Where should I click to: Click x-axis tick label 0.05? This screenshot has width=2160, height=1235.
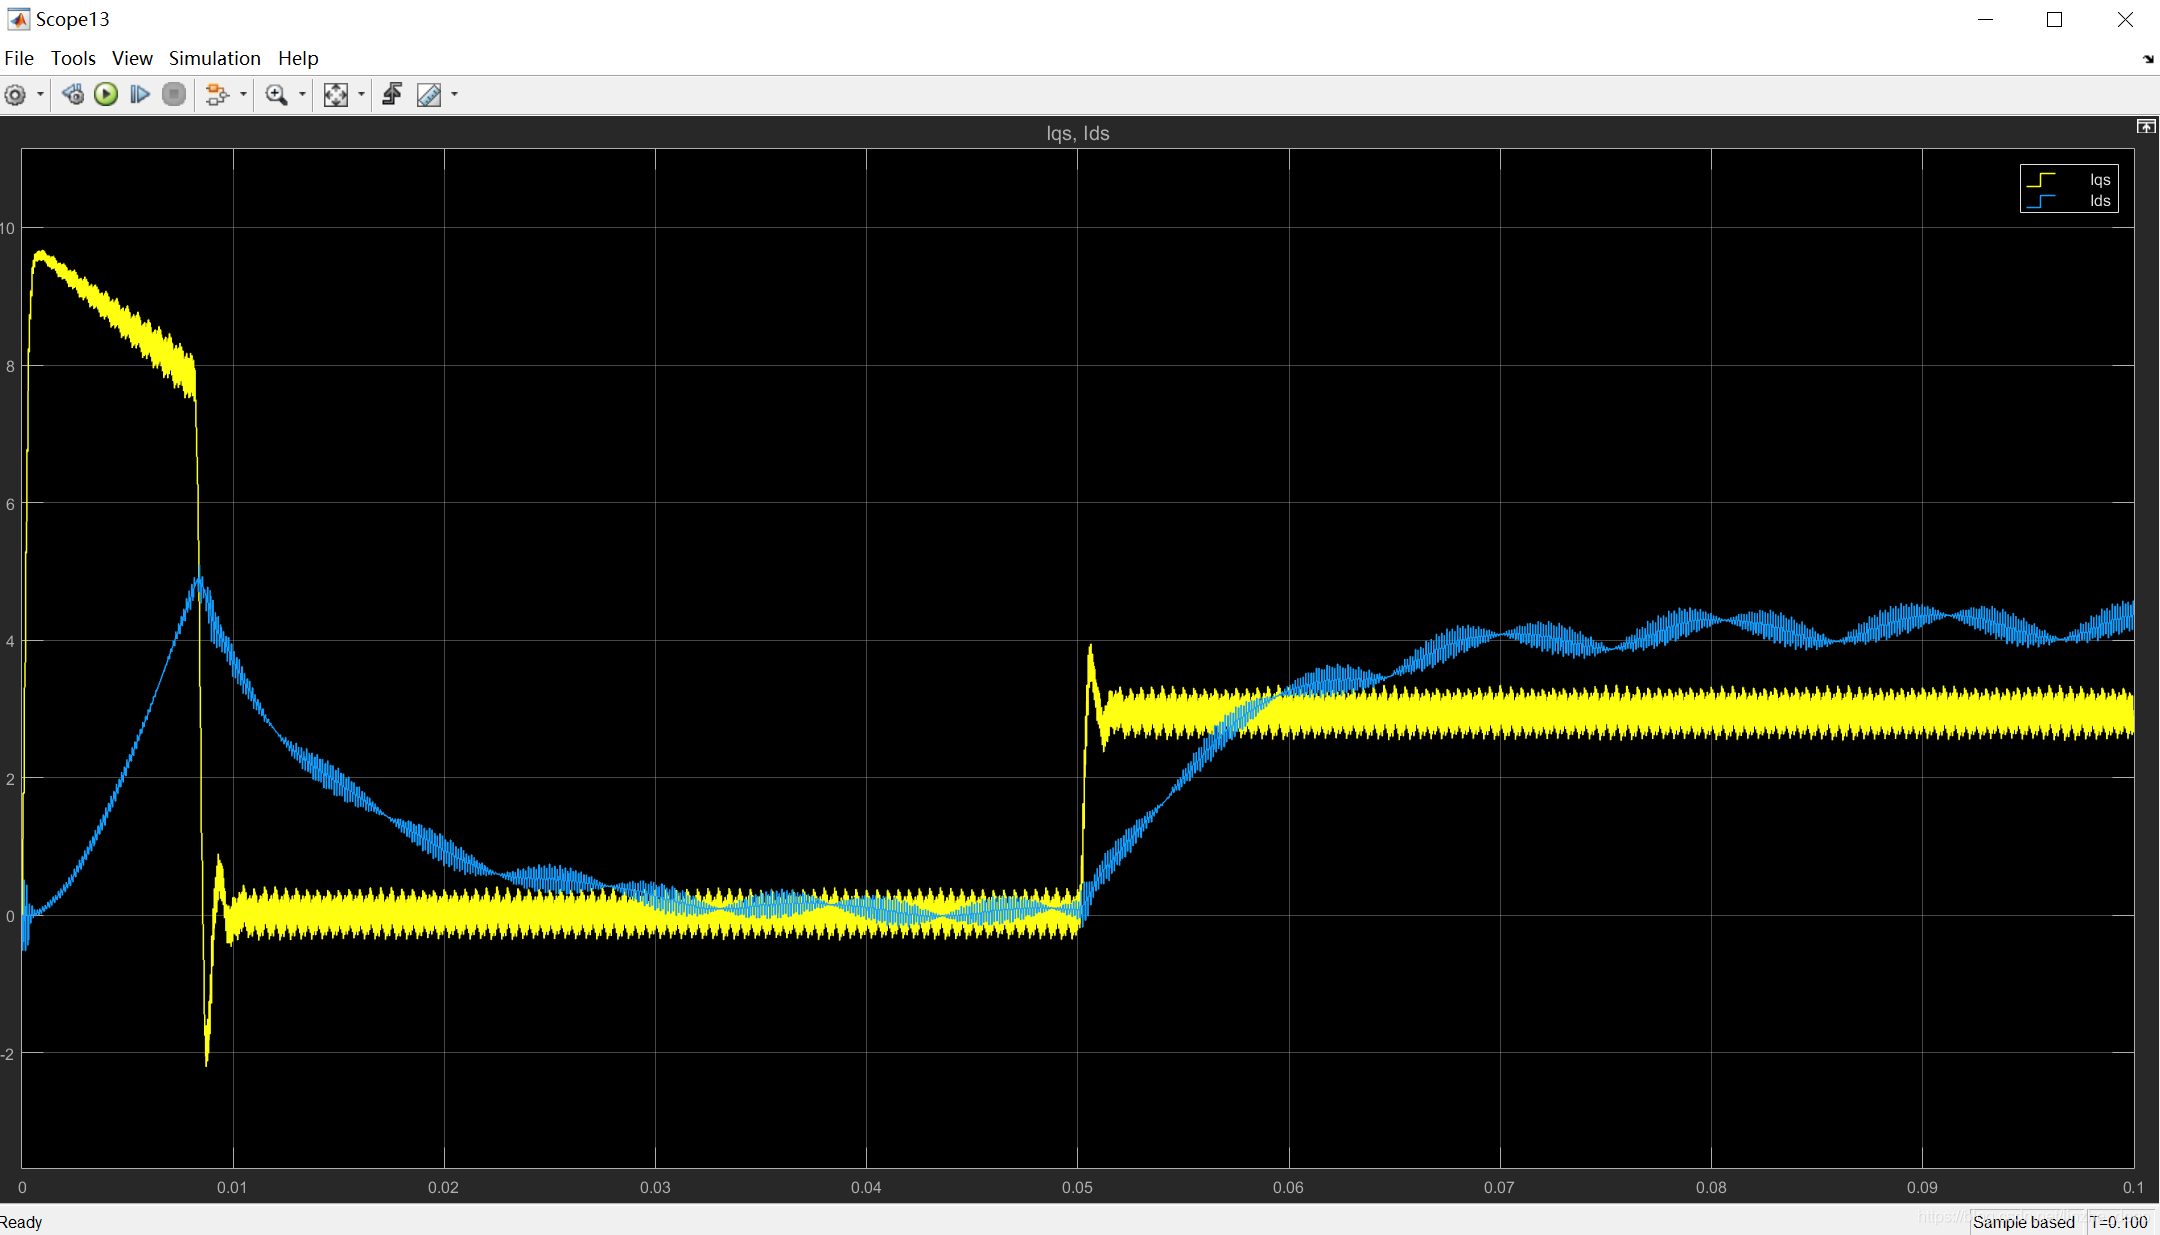coord(1077,1187)
